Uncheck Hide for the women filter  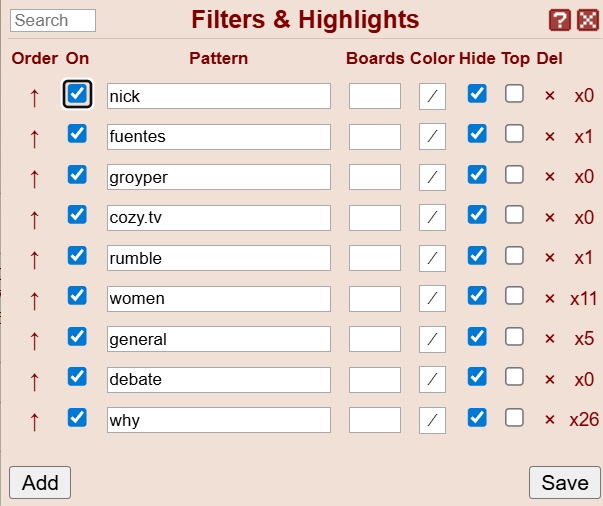pyautogui.click(x=477, y=296)
